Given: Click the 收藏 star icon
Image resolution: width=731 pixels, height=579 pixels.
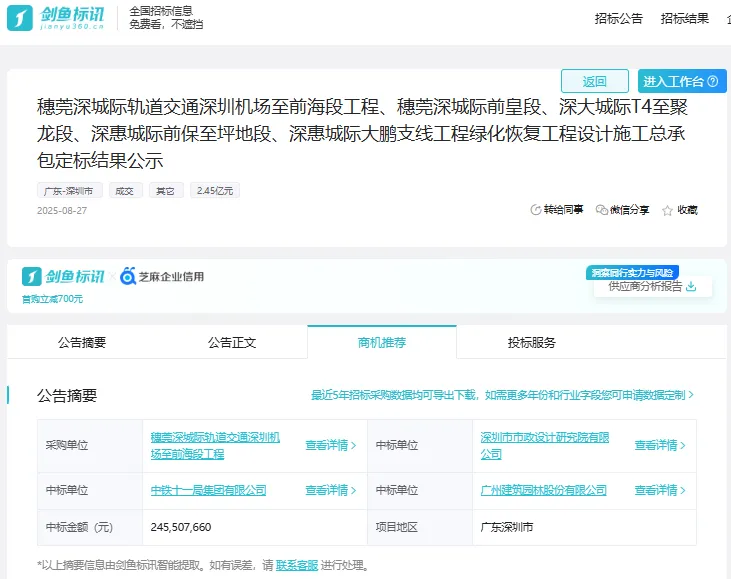Looking at the screenshot, I should [667, 210].
